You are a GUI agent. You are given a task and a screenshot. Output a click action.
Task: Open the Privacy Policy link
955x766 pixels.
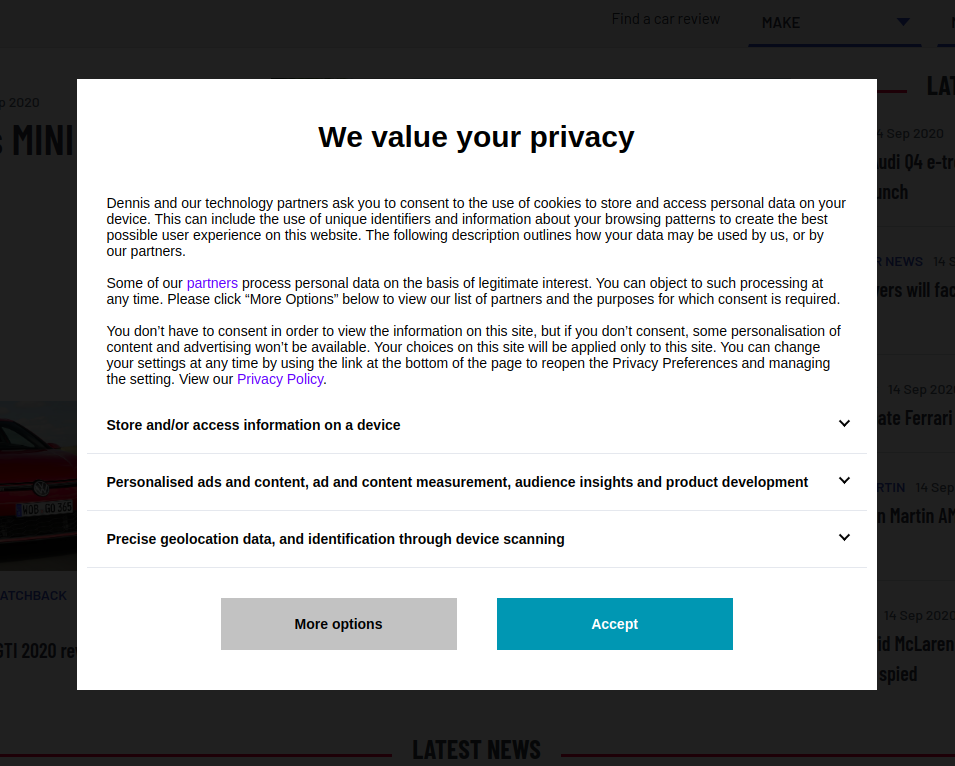click(x=280, y=379)
